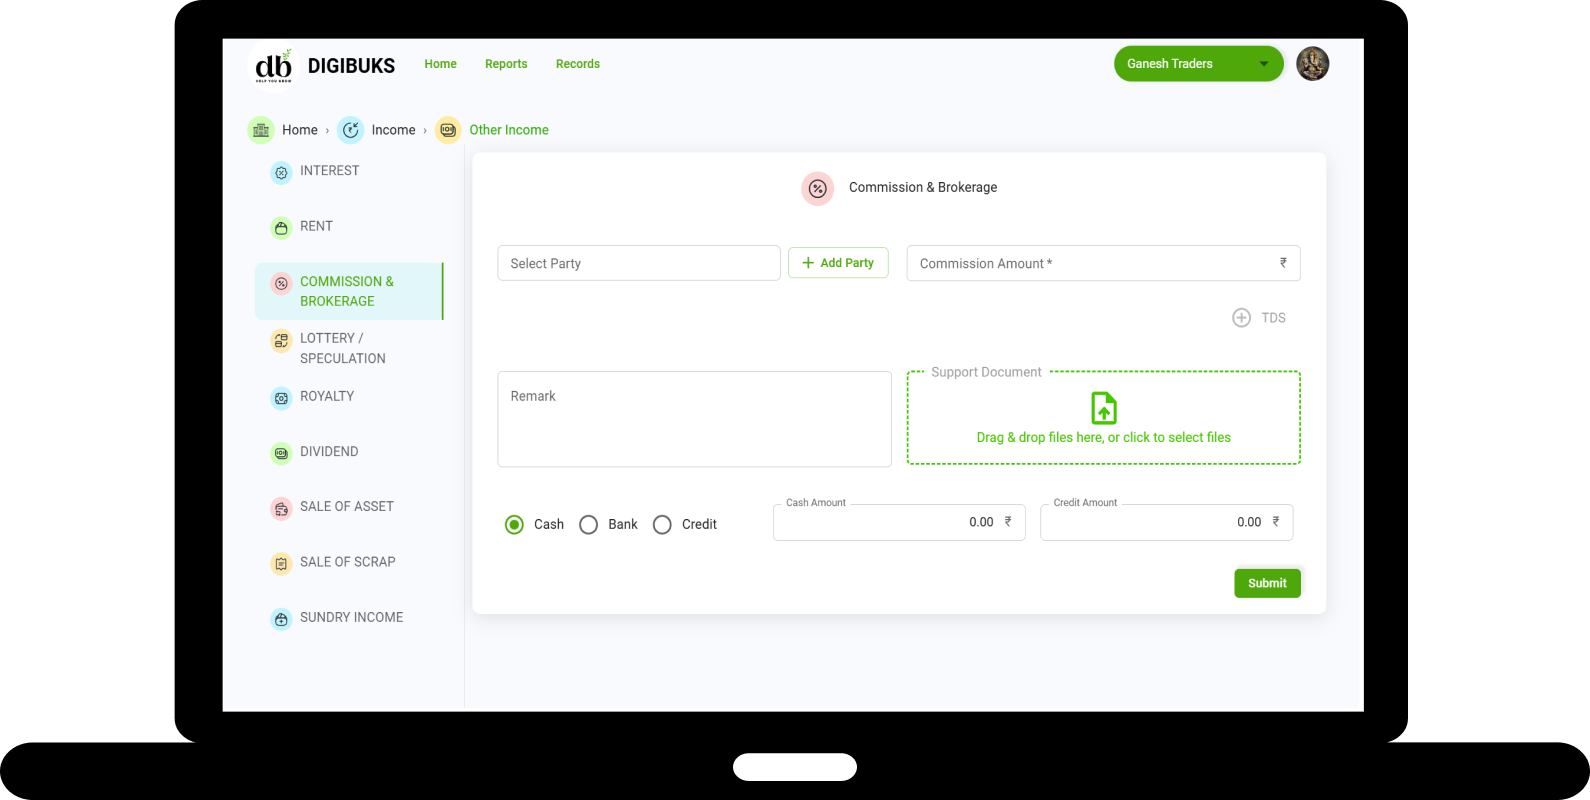The height and width of the screenshot is (800, 1590).
Task: Open the Select Party combo box
Action: pos(639,263)
